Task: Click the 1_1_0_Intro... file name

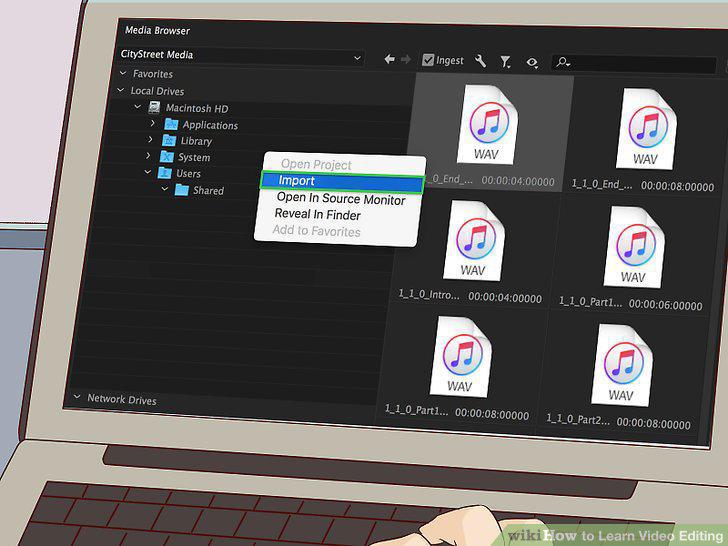Action: click(429, 294)
